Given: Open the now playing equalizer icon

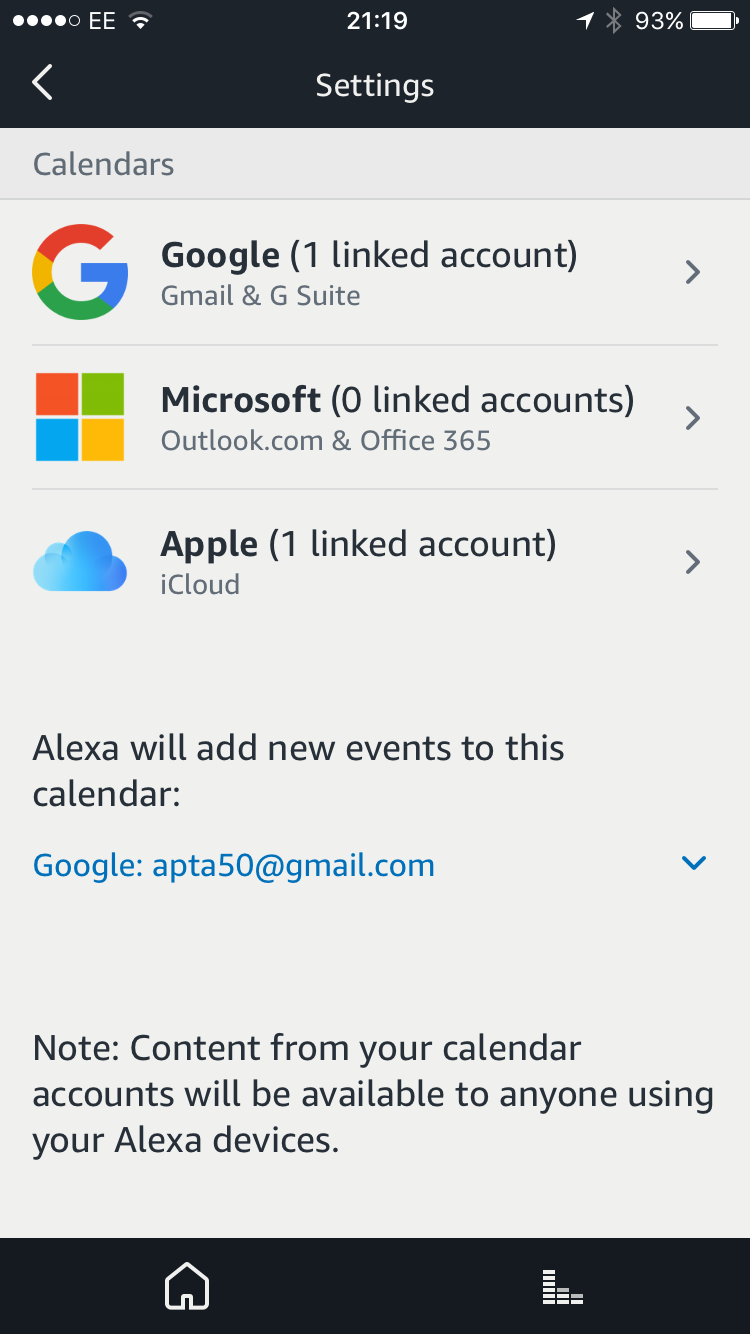Looking at the screenshot, I should (562, 1287).
